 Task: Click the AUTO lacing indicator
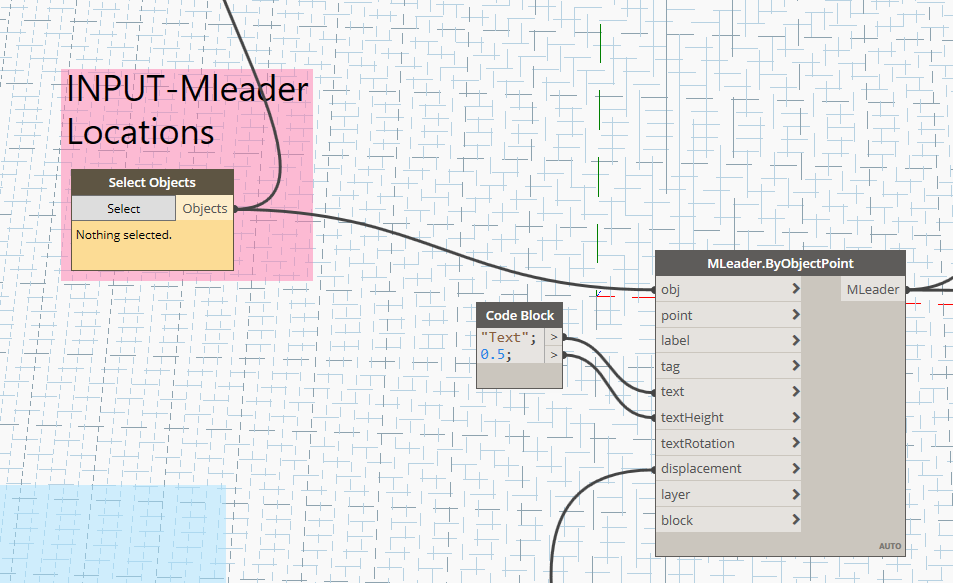pyautogui.click(x=890, y=546)
